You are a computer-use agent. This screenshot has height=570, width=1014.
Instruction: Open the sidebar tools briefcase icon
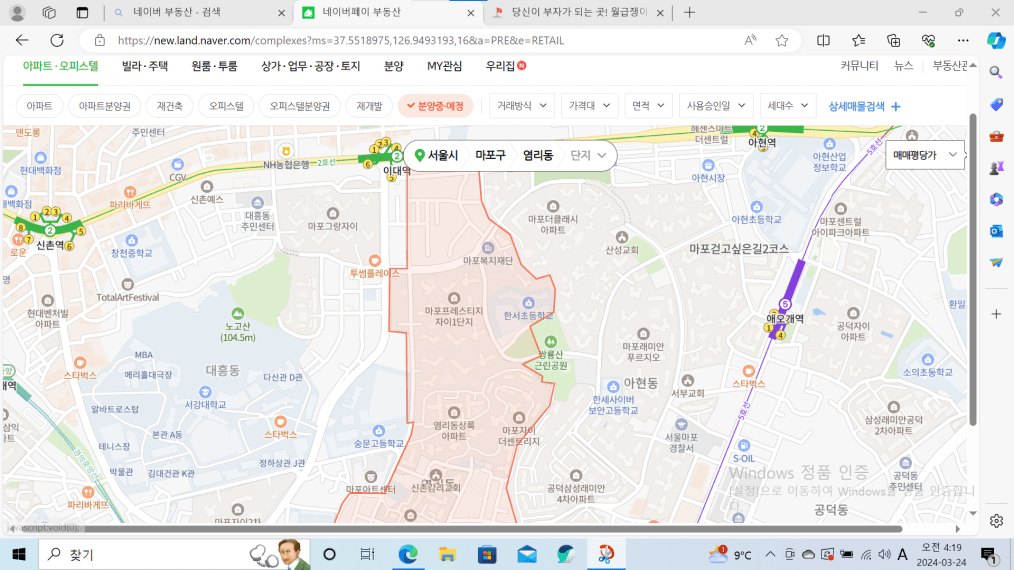[996, 136]
